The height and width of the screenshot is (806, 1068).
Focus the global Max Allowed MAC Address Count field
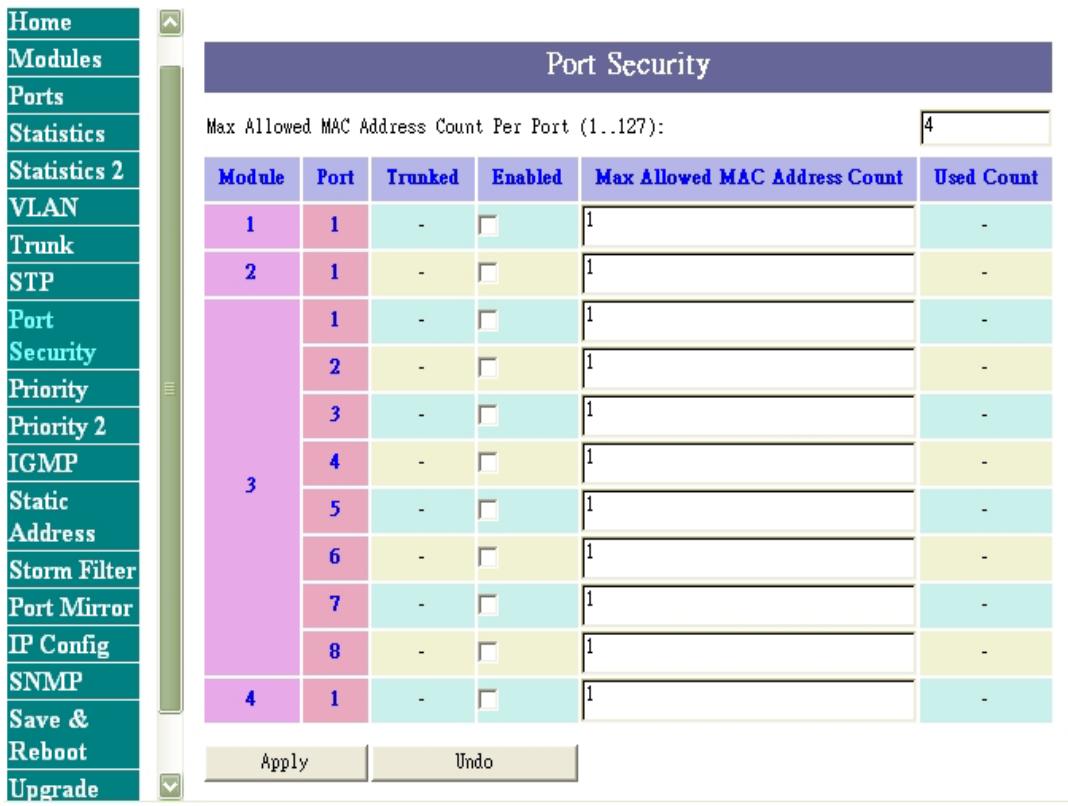click(985, 127)
